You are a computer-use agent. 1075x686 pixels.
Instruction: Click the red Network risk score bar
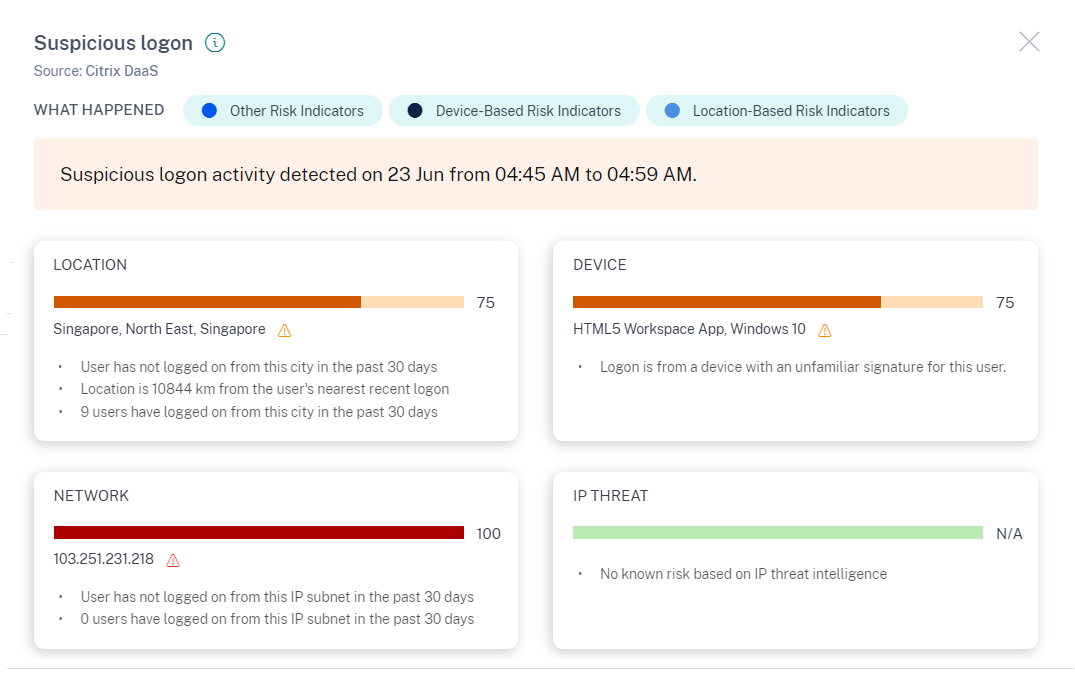(x=258, y=533)
